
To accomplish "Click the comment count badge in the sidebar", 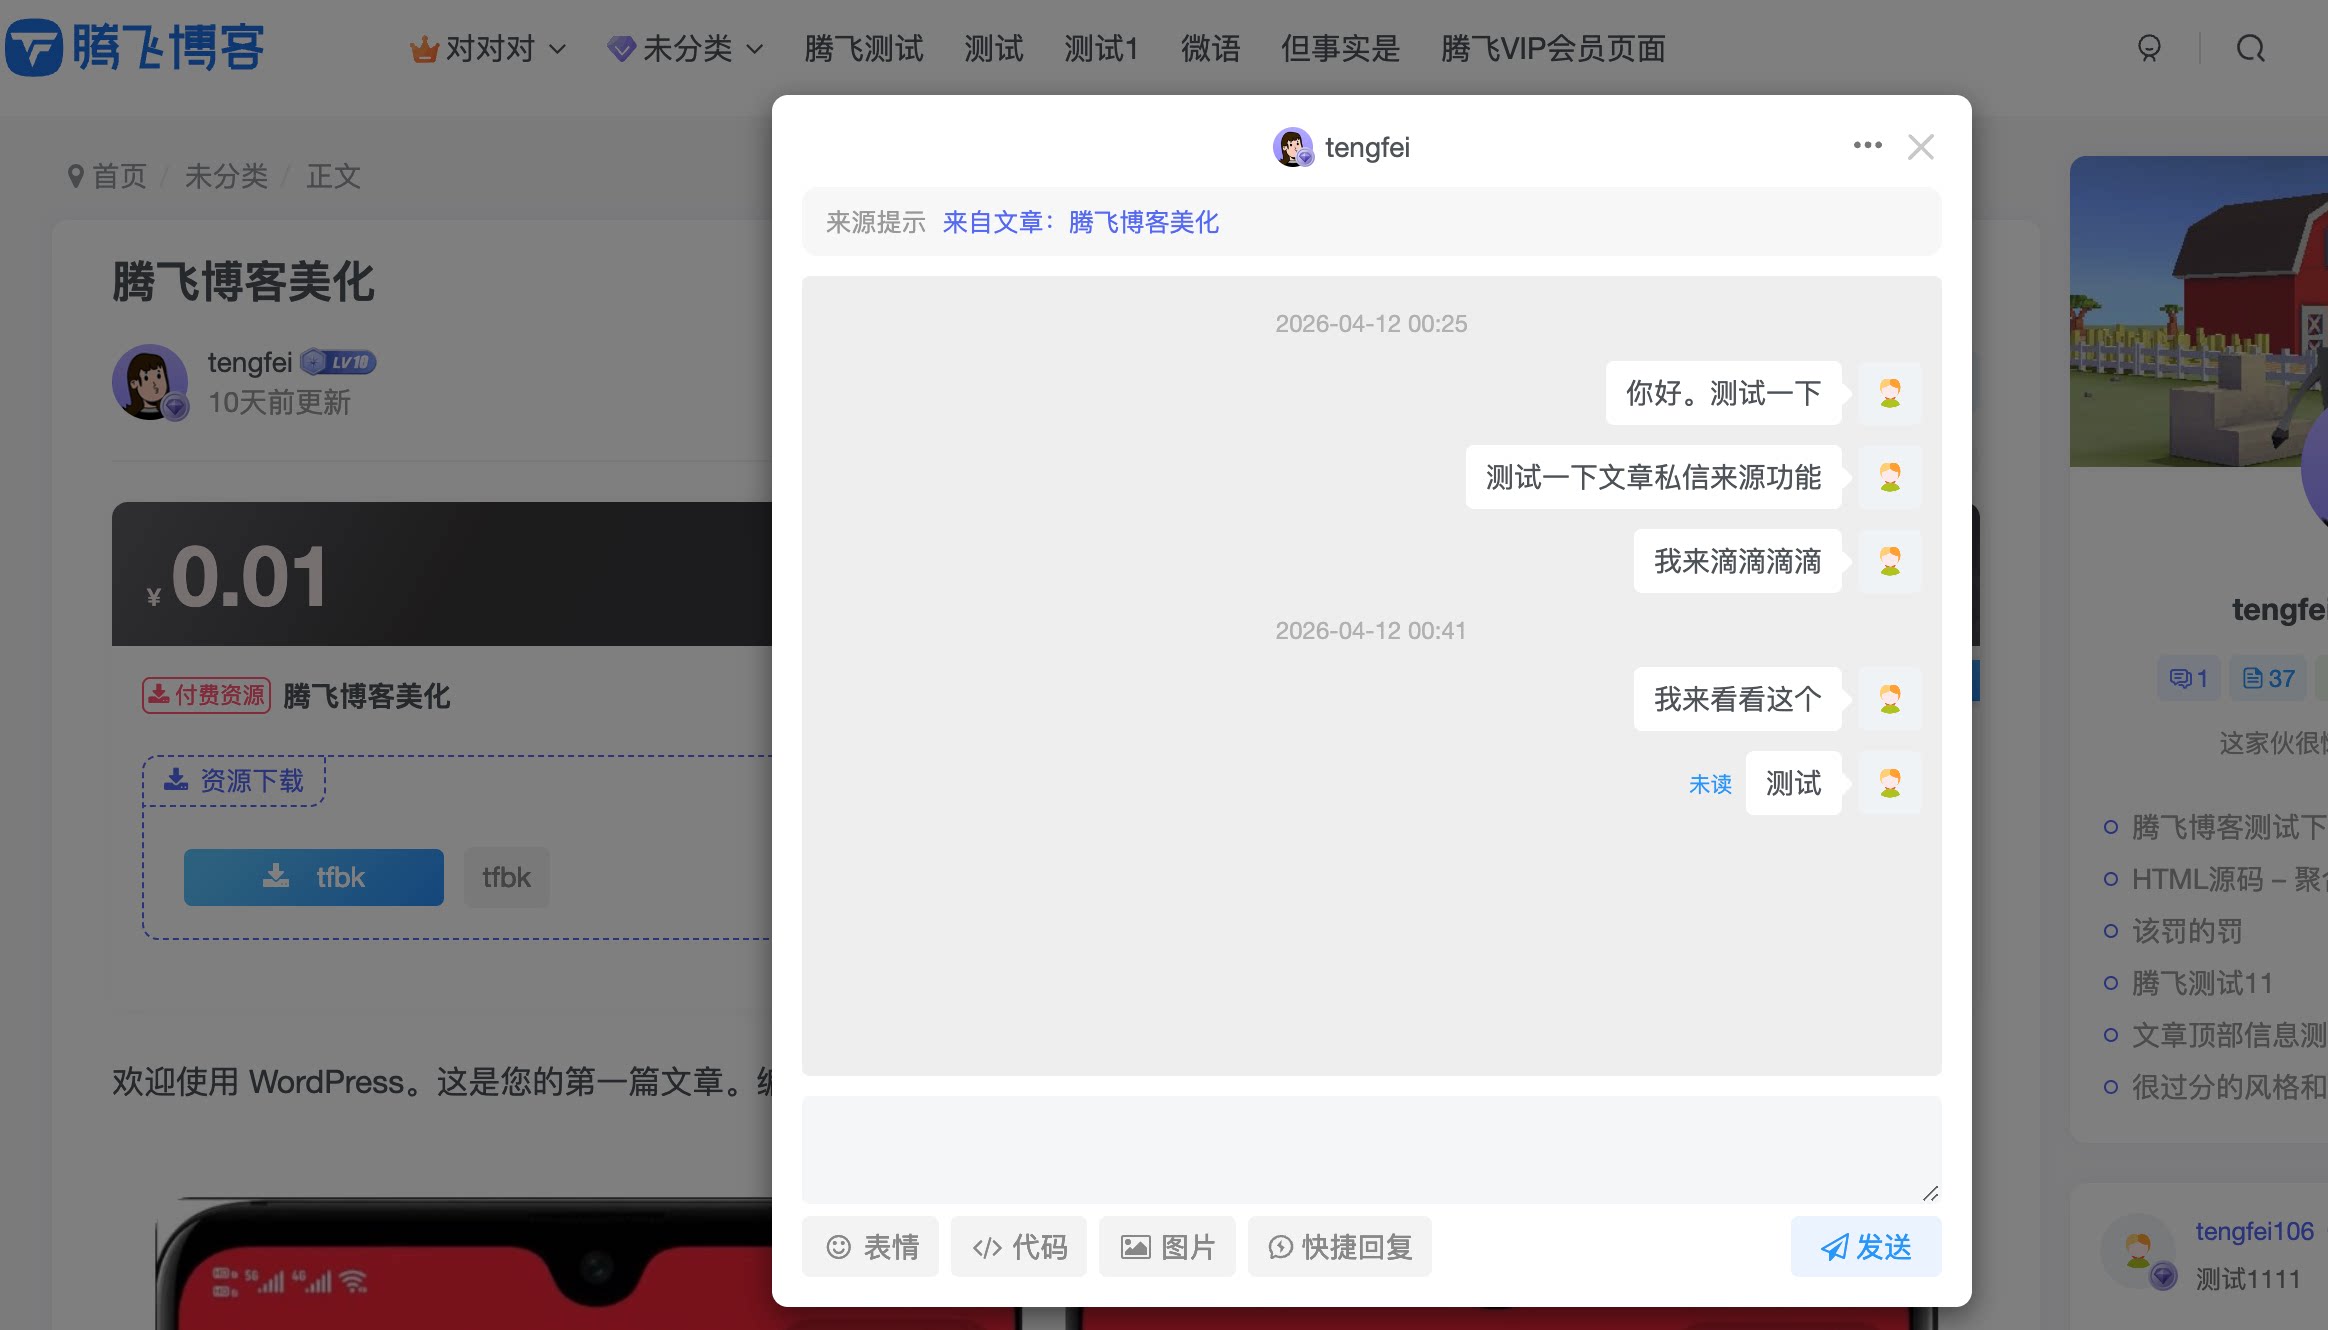I will tap(2186, 678).
